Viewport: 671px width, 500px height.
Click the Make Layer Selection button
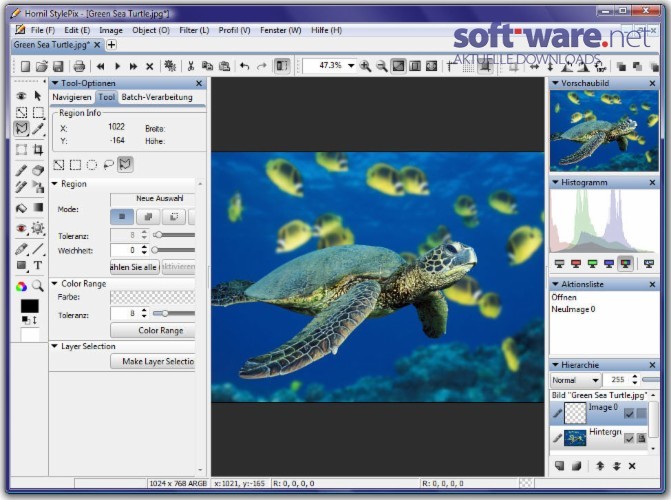tap(153, 362)
